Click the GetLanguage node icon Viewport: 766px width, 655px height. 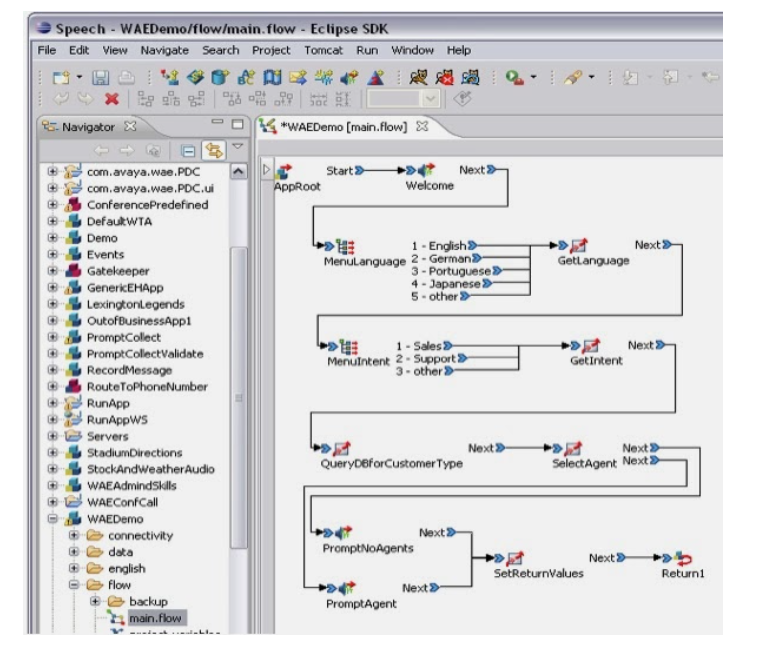[578, 246]
